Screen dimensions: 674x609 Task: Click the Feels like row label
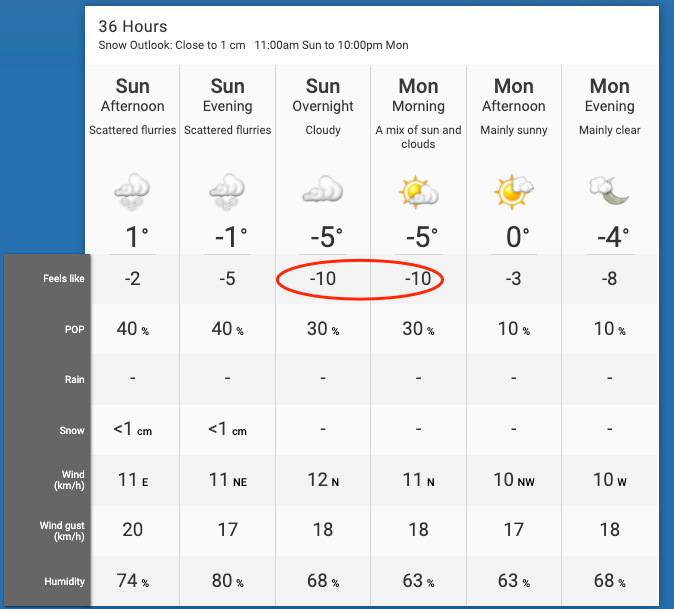coord(64,278)
